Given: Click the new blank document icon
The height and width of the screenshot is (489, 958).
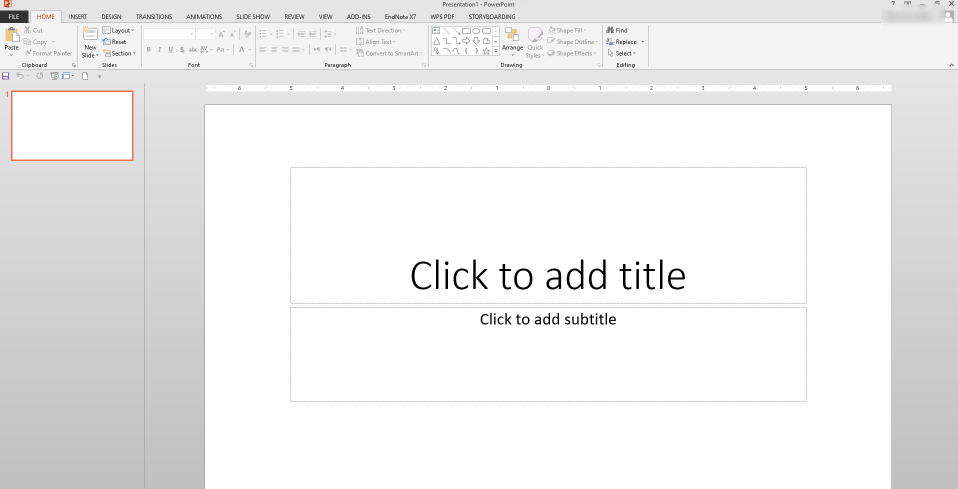Looking at the screenshot, I should (x=85, y=76).
